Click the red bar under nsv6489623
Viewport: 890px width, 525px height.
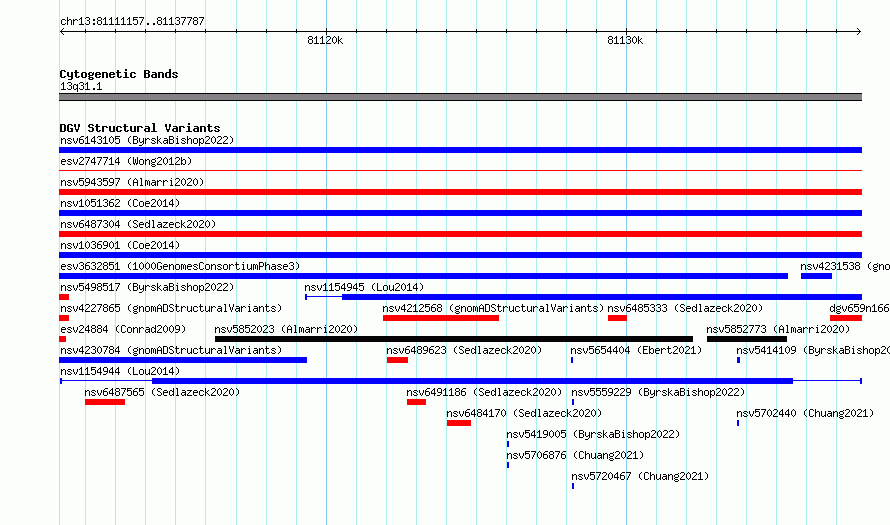coord(397,360)
